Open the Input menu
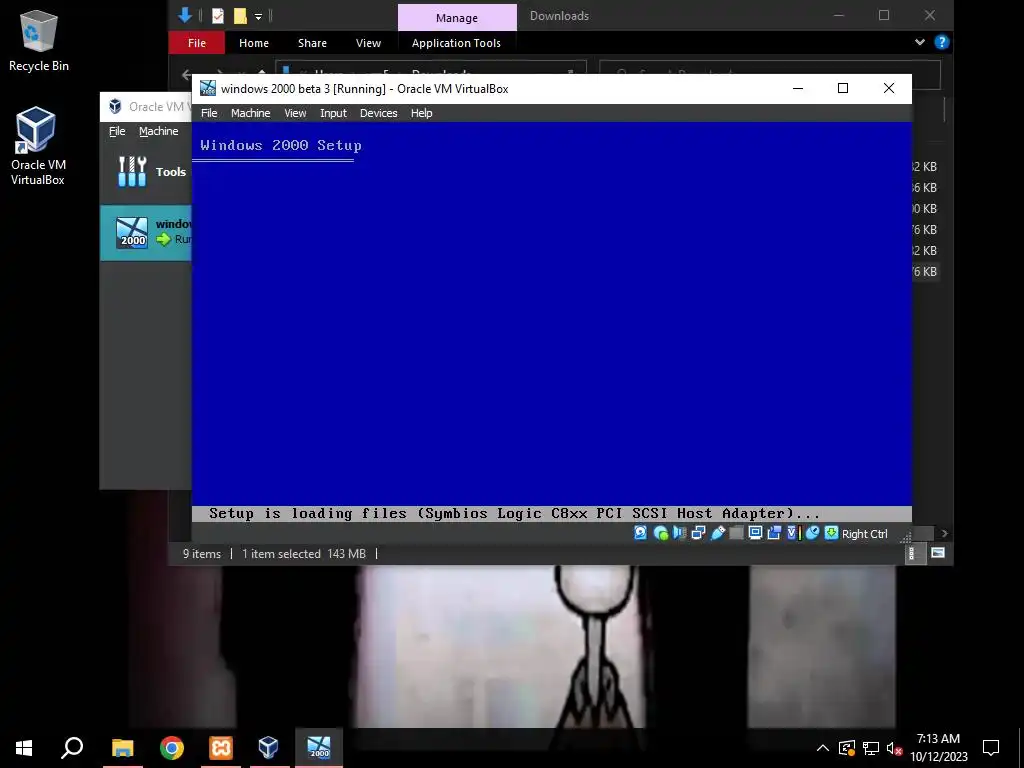Viewport: 1024px width, 768px height. [333, 113]
